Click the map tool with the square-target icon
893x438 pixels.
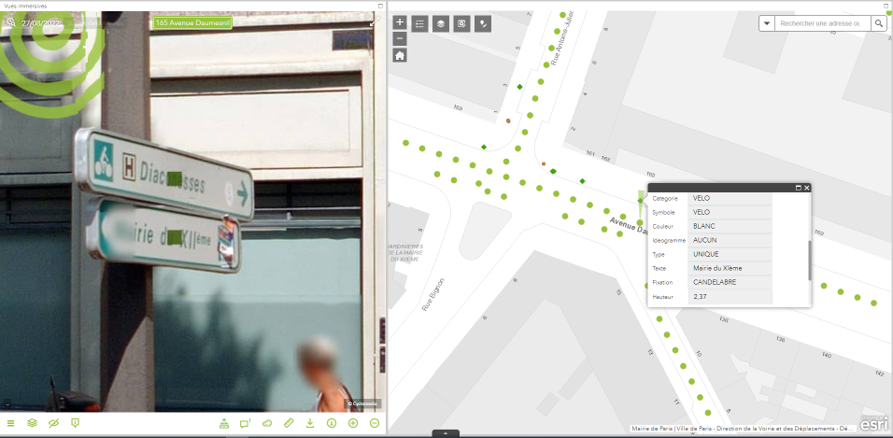[462, 23]
